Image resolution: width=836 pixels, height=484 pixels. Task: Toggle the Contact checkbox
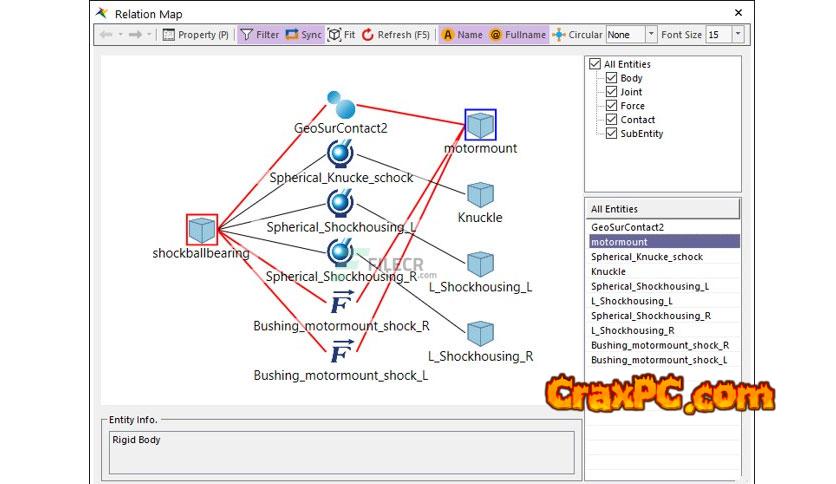tap(612, 119)
